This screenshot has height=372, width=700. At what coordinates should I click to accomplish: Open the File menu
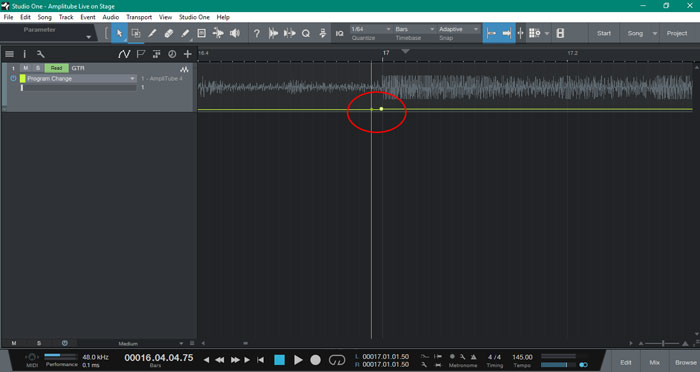[x=8, y=17]
